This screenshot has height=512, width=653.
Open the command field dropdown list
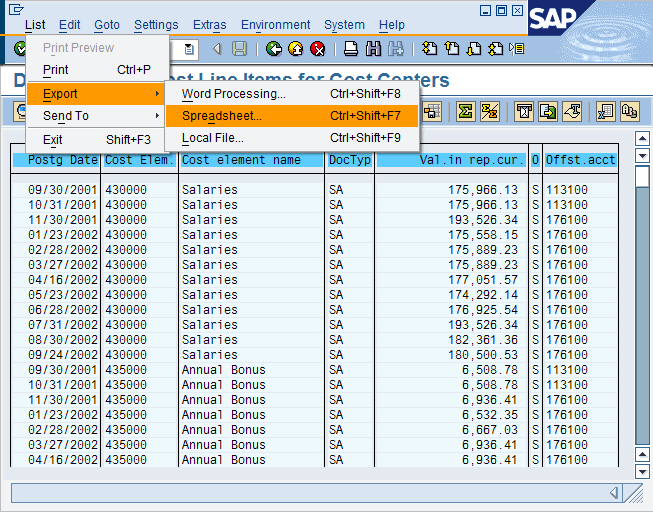coord(188,48)
